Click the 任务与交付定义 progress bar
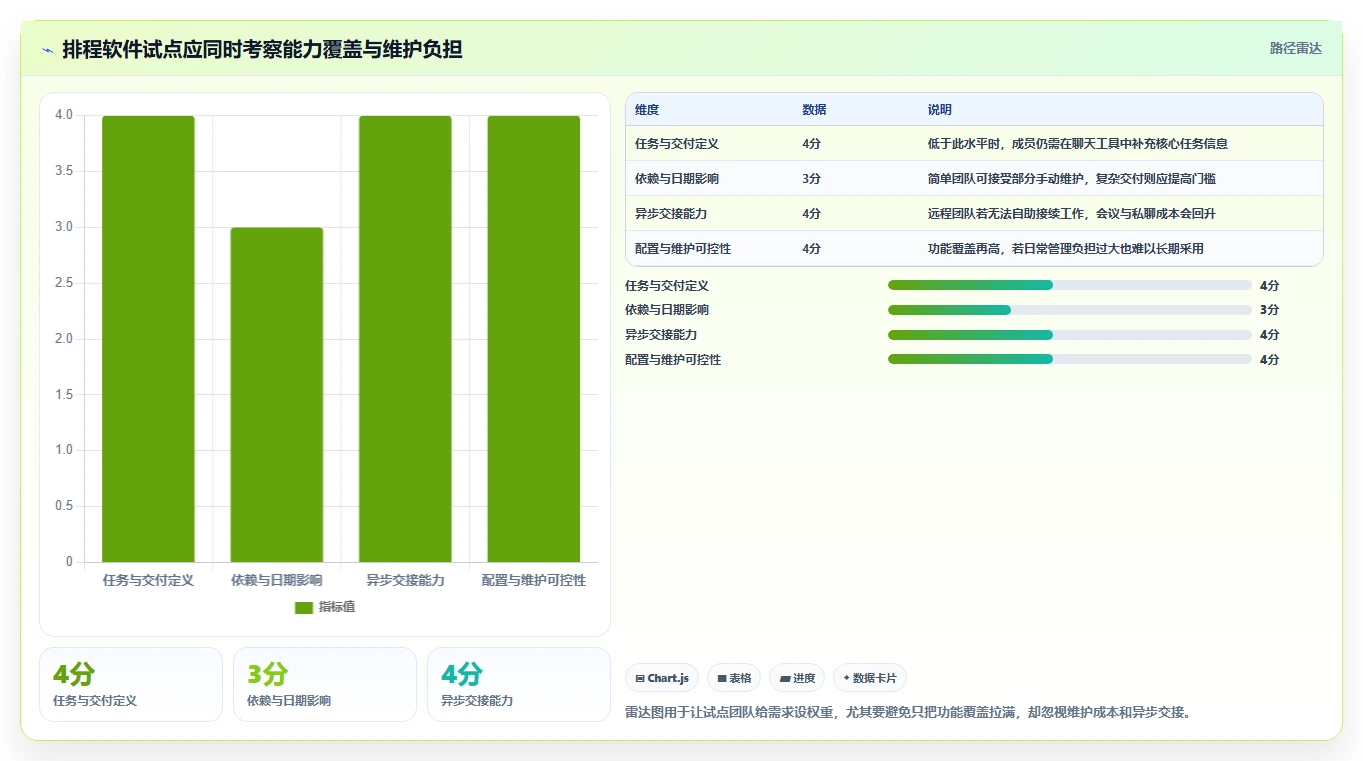 coord(1070,285)
